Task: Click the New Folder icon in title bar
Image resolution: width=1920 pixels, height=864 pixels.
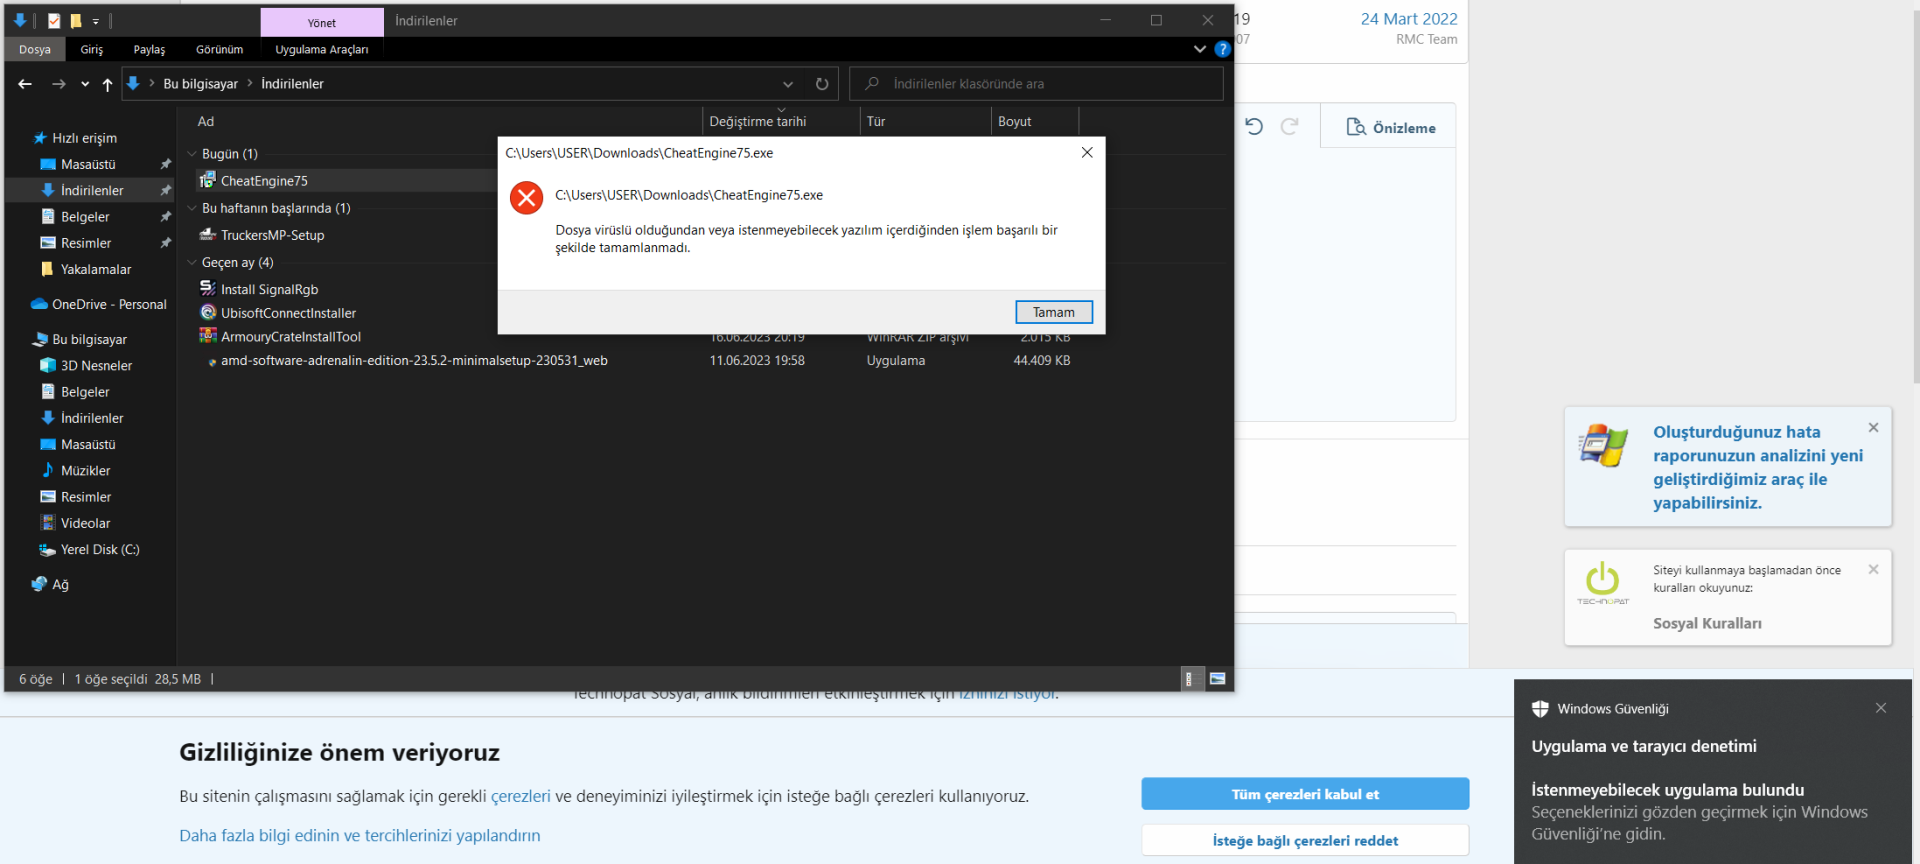Action: point(76,20)
